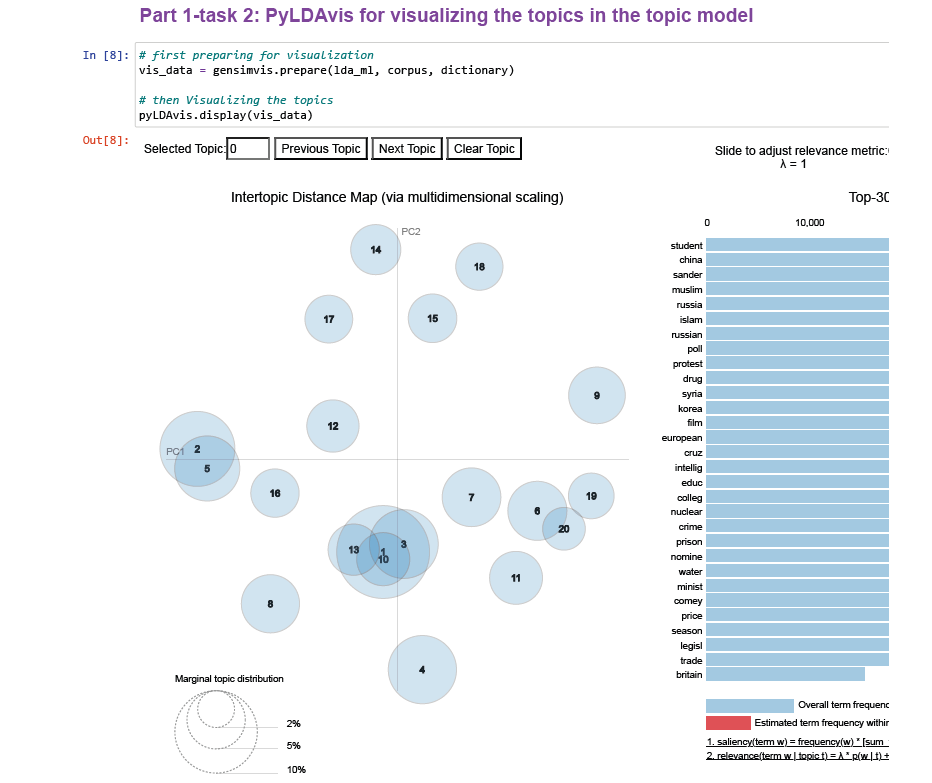This screenshot has height=783, width=932.
Task: Open the relevance formula footnote link
Action: [797, 755]
